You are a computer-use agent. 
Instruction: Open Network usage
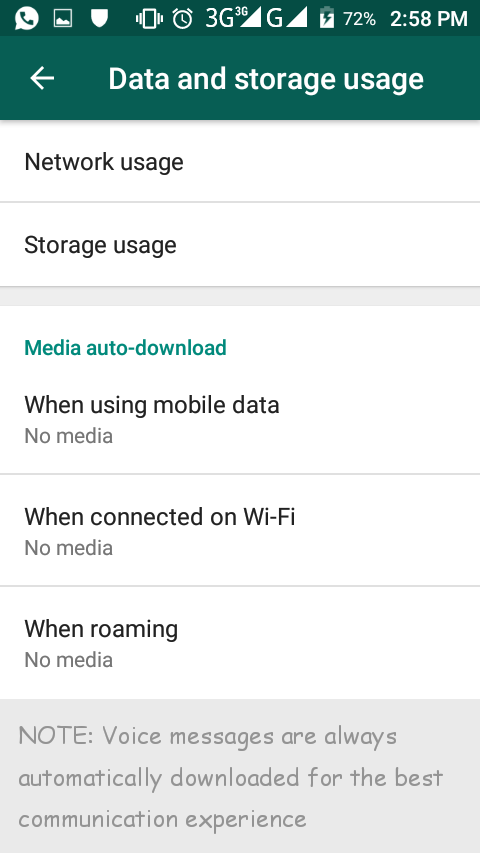[x=240, y=162]
